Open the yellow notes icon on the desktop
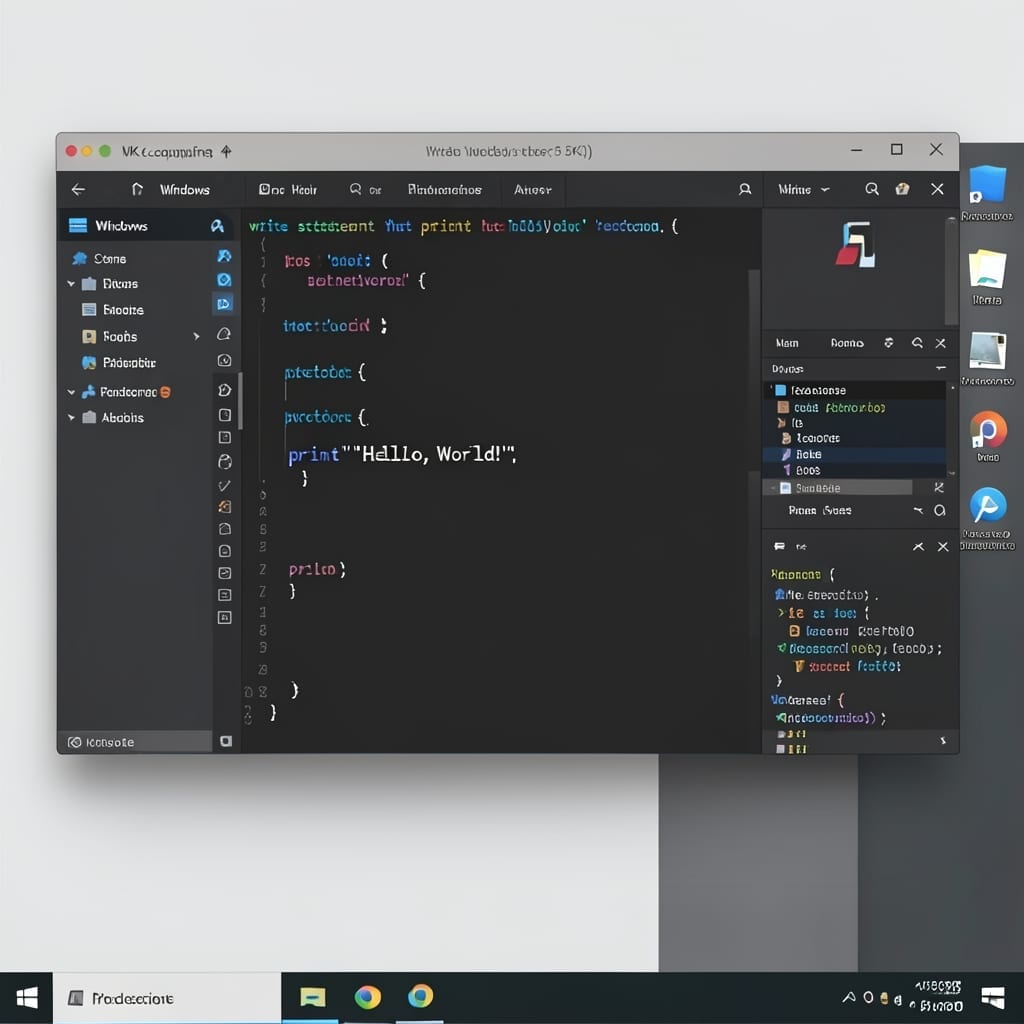The image size is (1024, 1024). tap(986, 269)
